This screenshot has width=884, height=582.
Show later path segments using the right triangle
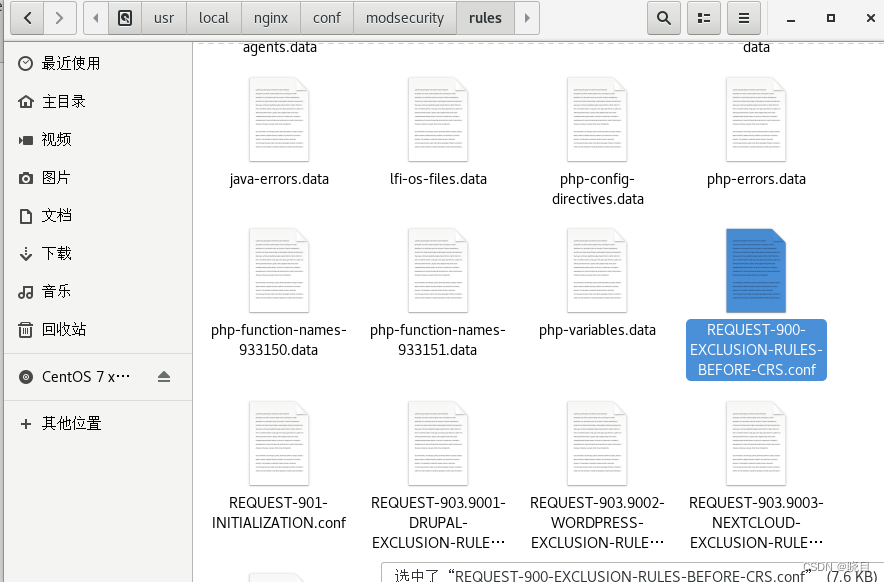click(x=527, y=18)
